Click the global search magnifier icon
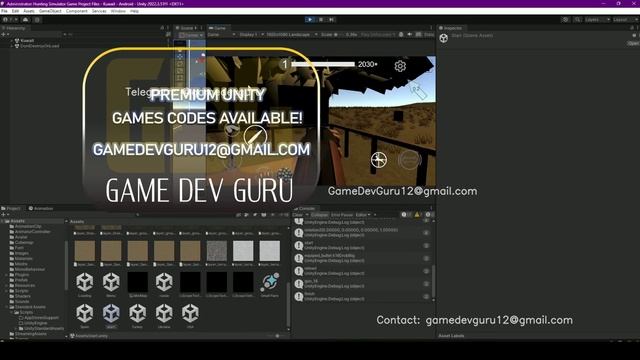This screenshot has width=640, height=360. point(577,20)
